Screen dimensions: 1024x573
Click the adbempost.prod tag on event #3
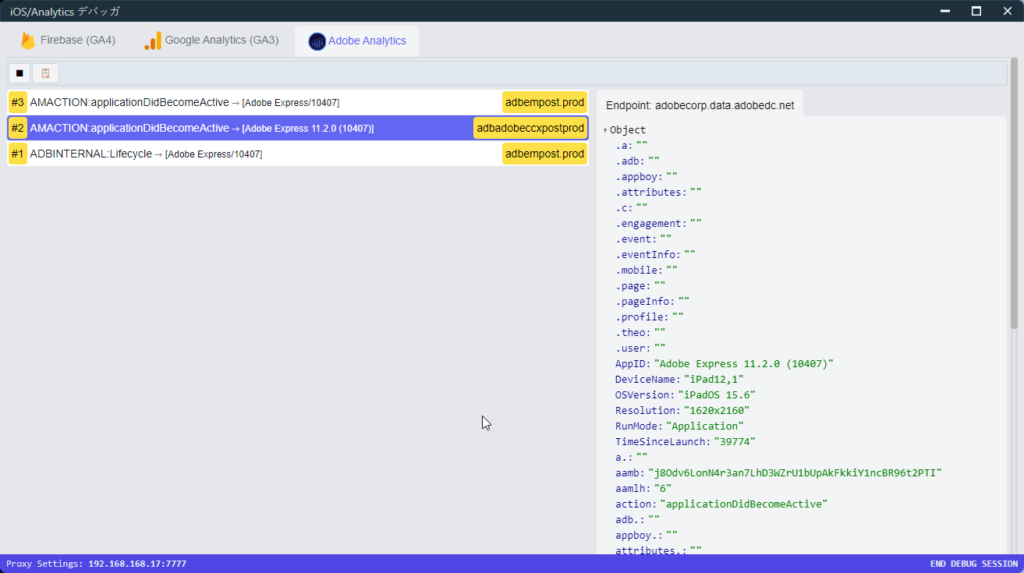[544, 102]
